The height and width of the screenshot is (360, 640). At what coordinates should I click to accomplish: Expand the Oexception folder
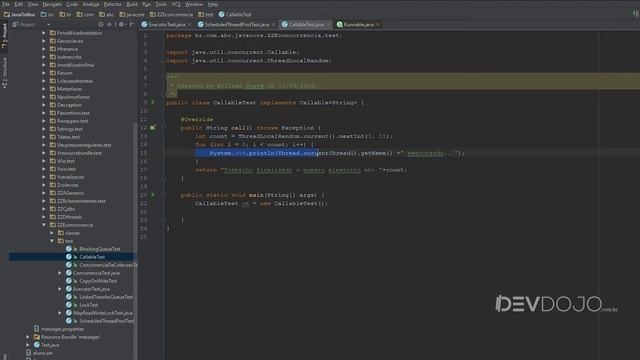[44, 104]
